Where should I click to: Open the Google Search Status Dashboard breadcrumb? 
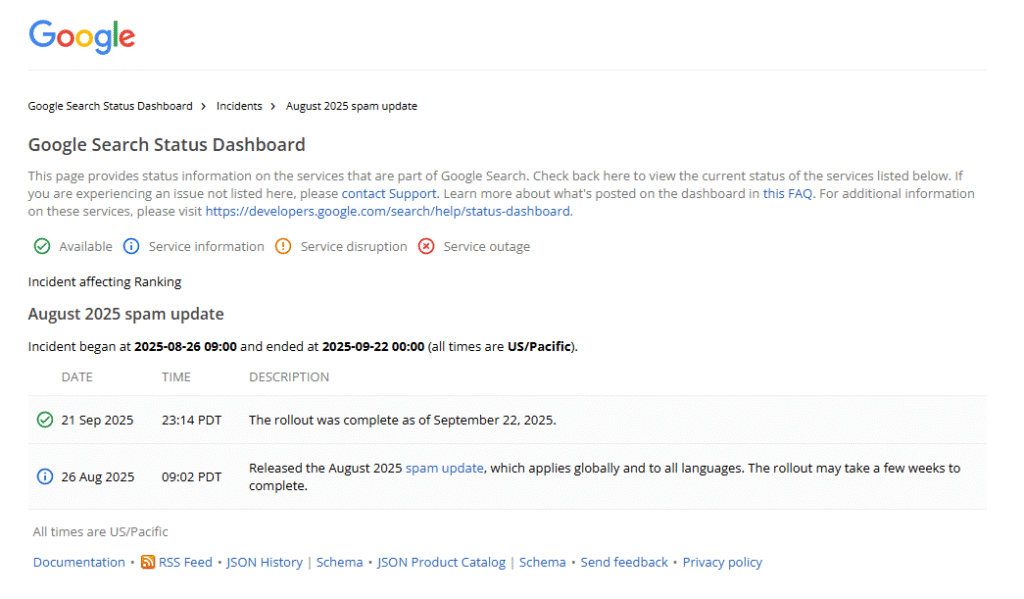[110, 106]
